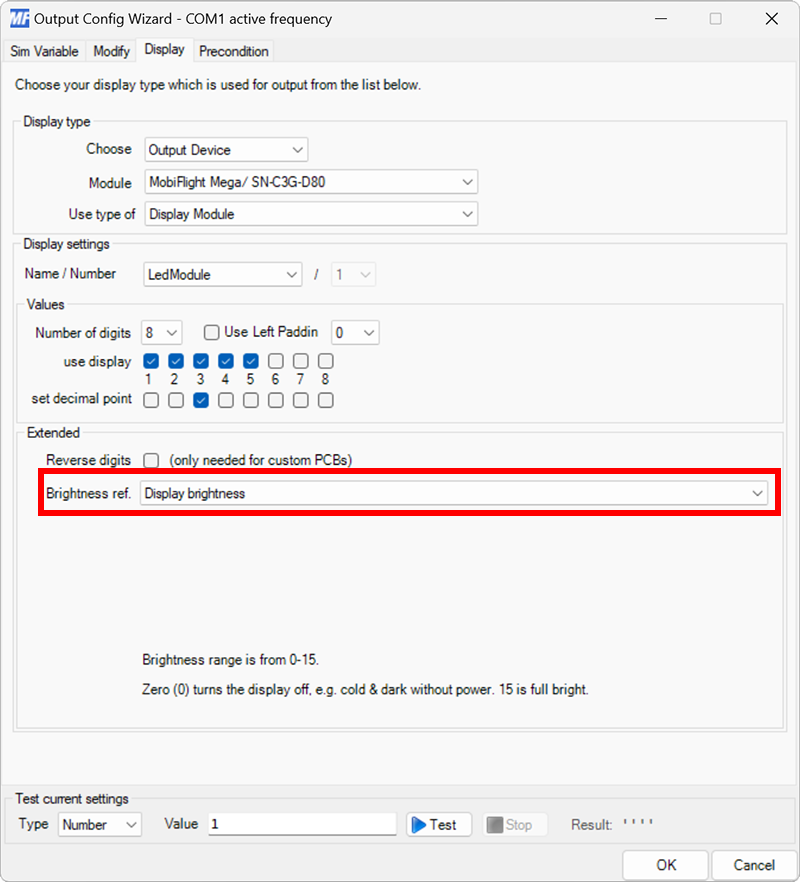Uncheck use display digit 1

pos(151,361)
